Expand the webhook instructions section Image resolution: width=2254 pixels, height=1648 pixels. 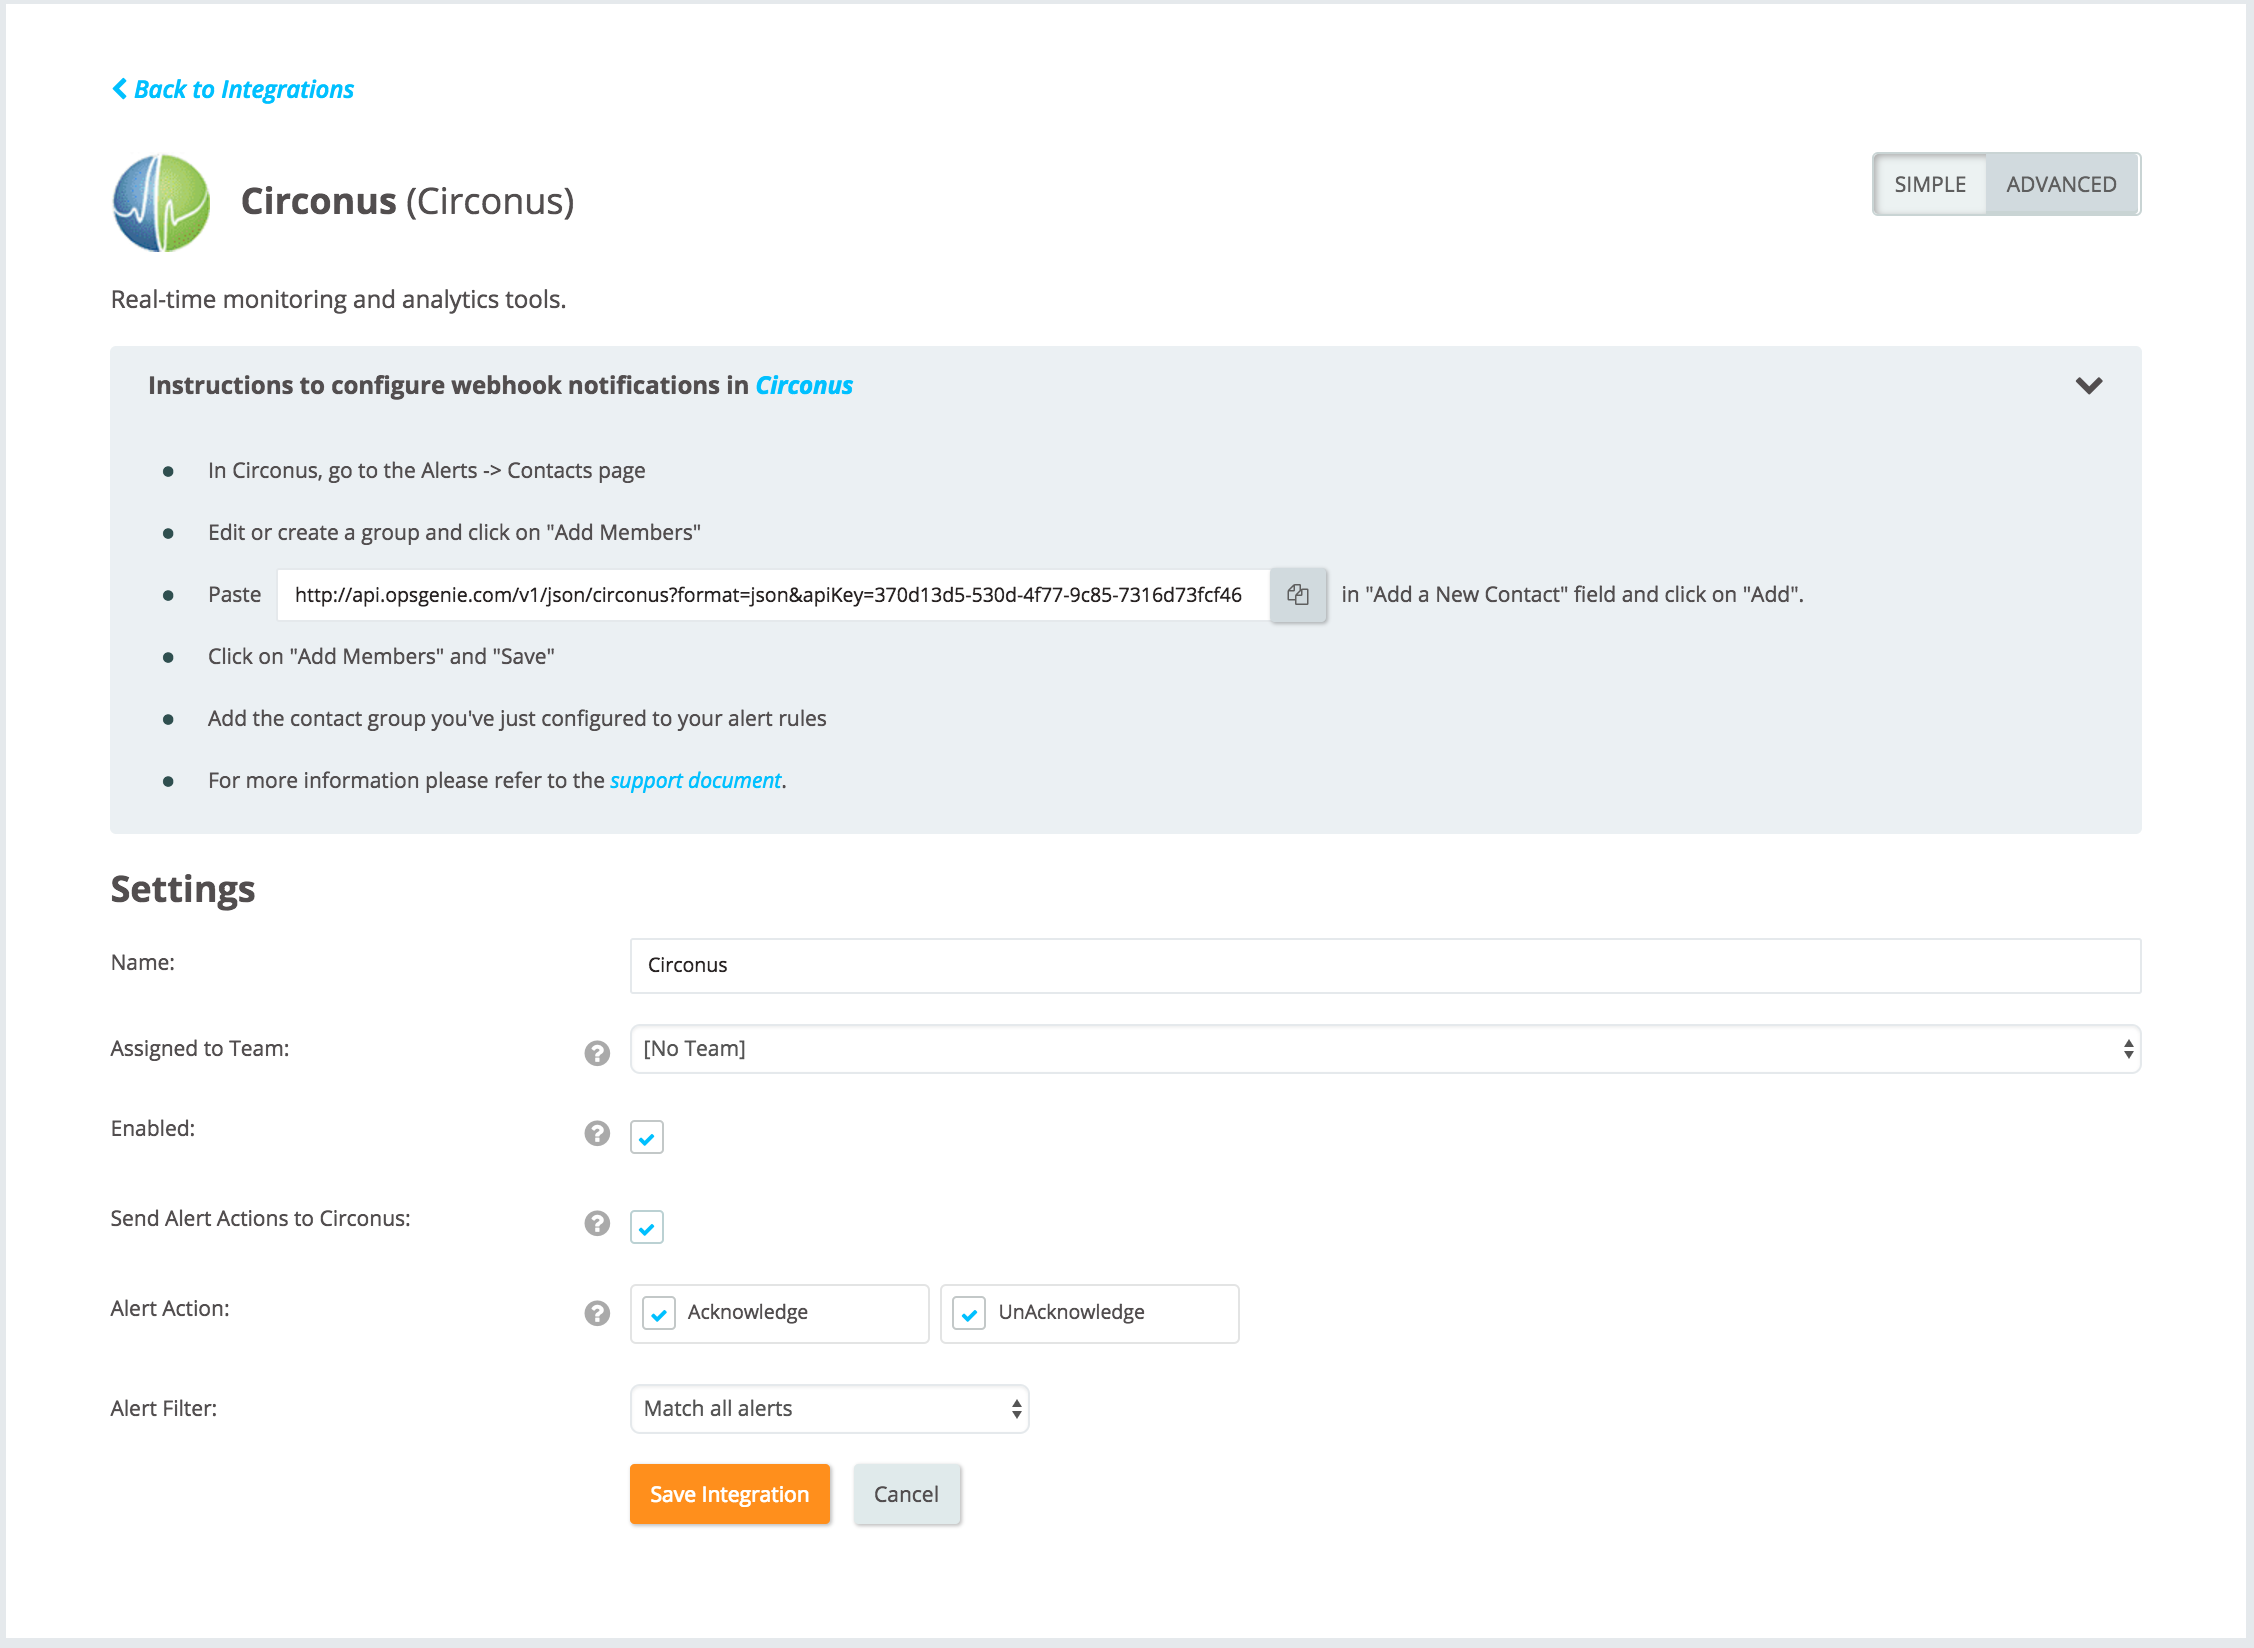tap(2090, 385)
